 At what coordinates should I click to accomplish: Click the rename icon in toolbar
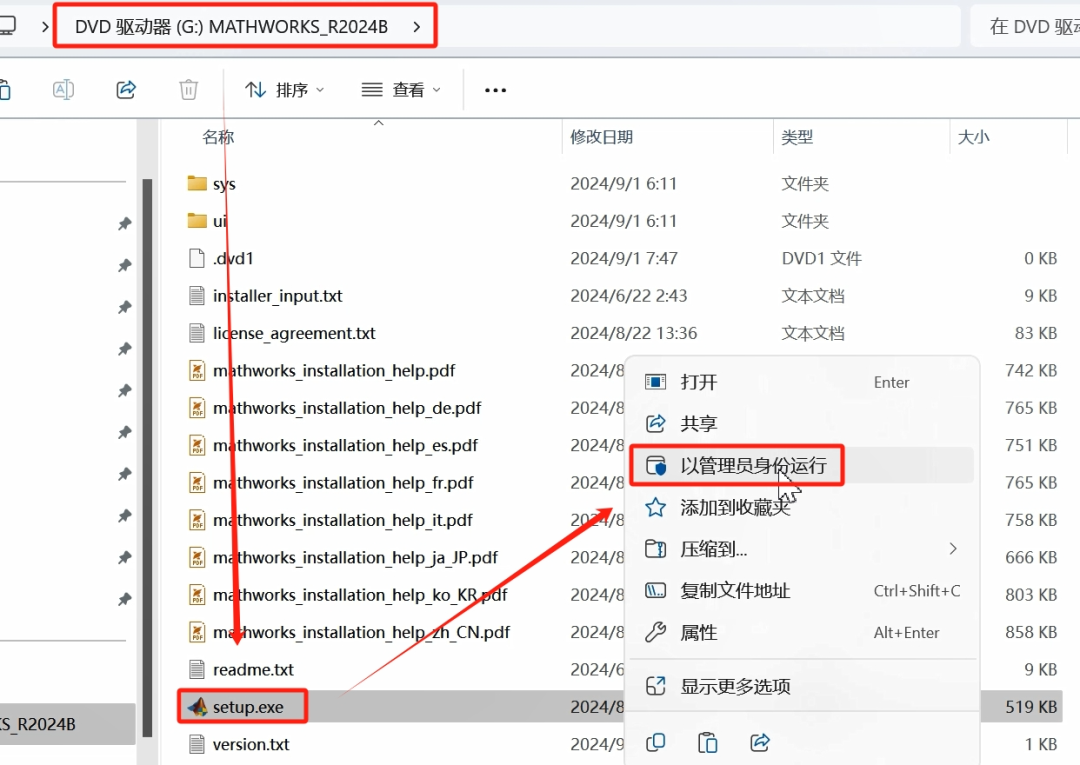[63, 90]
